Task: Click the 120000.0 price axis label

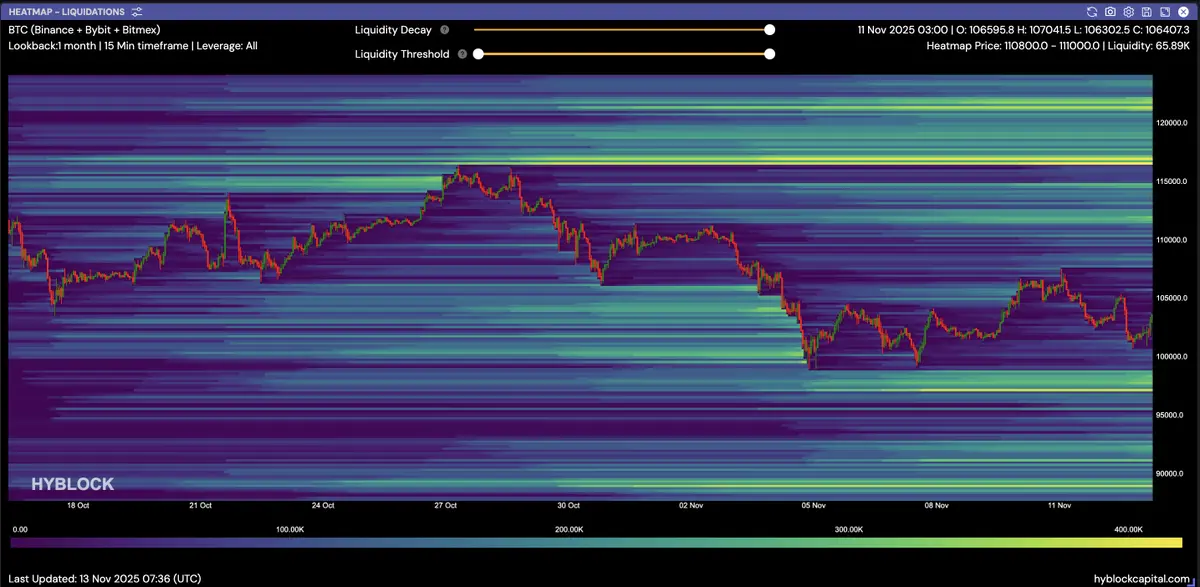Action: [x=1172, y=123]
